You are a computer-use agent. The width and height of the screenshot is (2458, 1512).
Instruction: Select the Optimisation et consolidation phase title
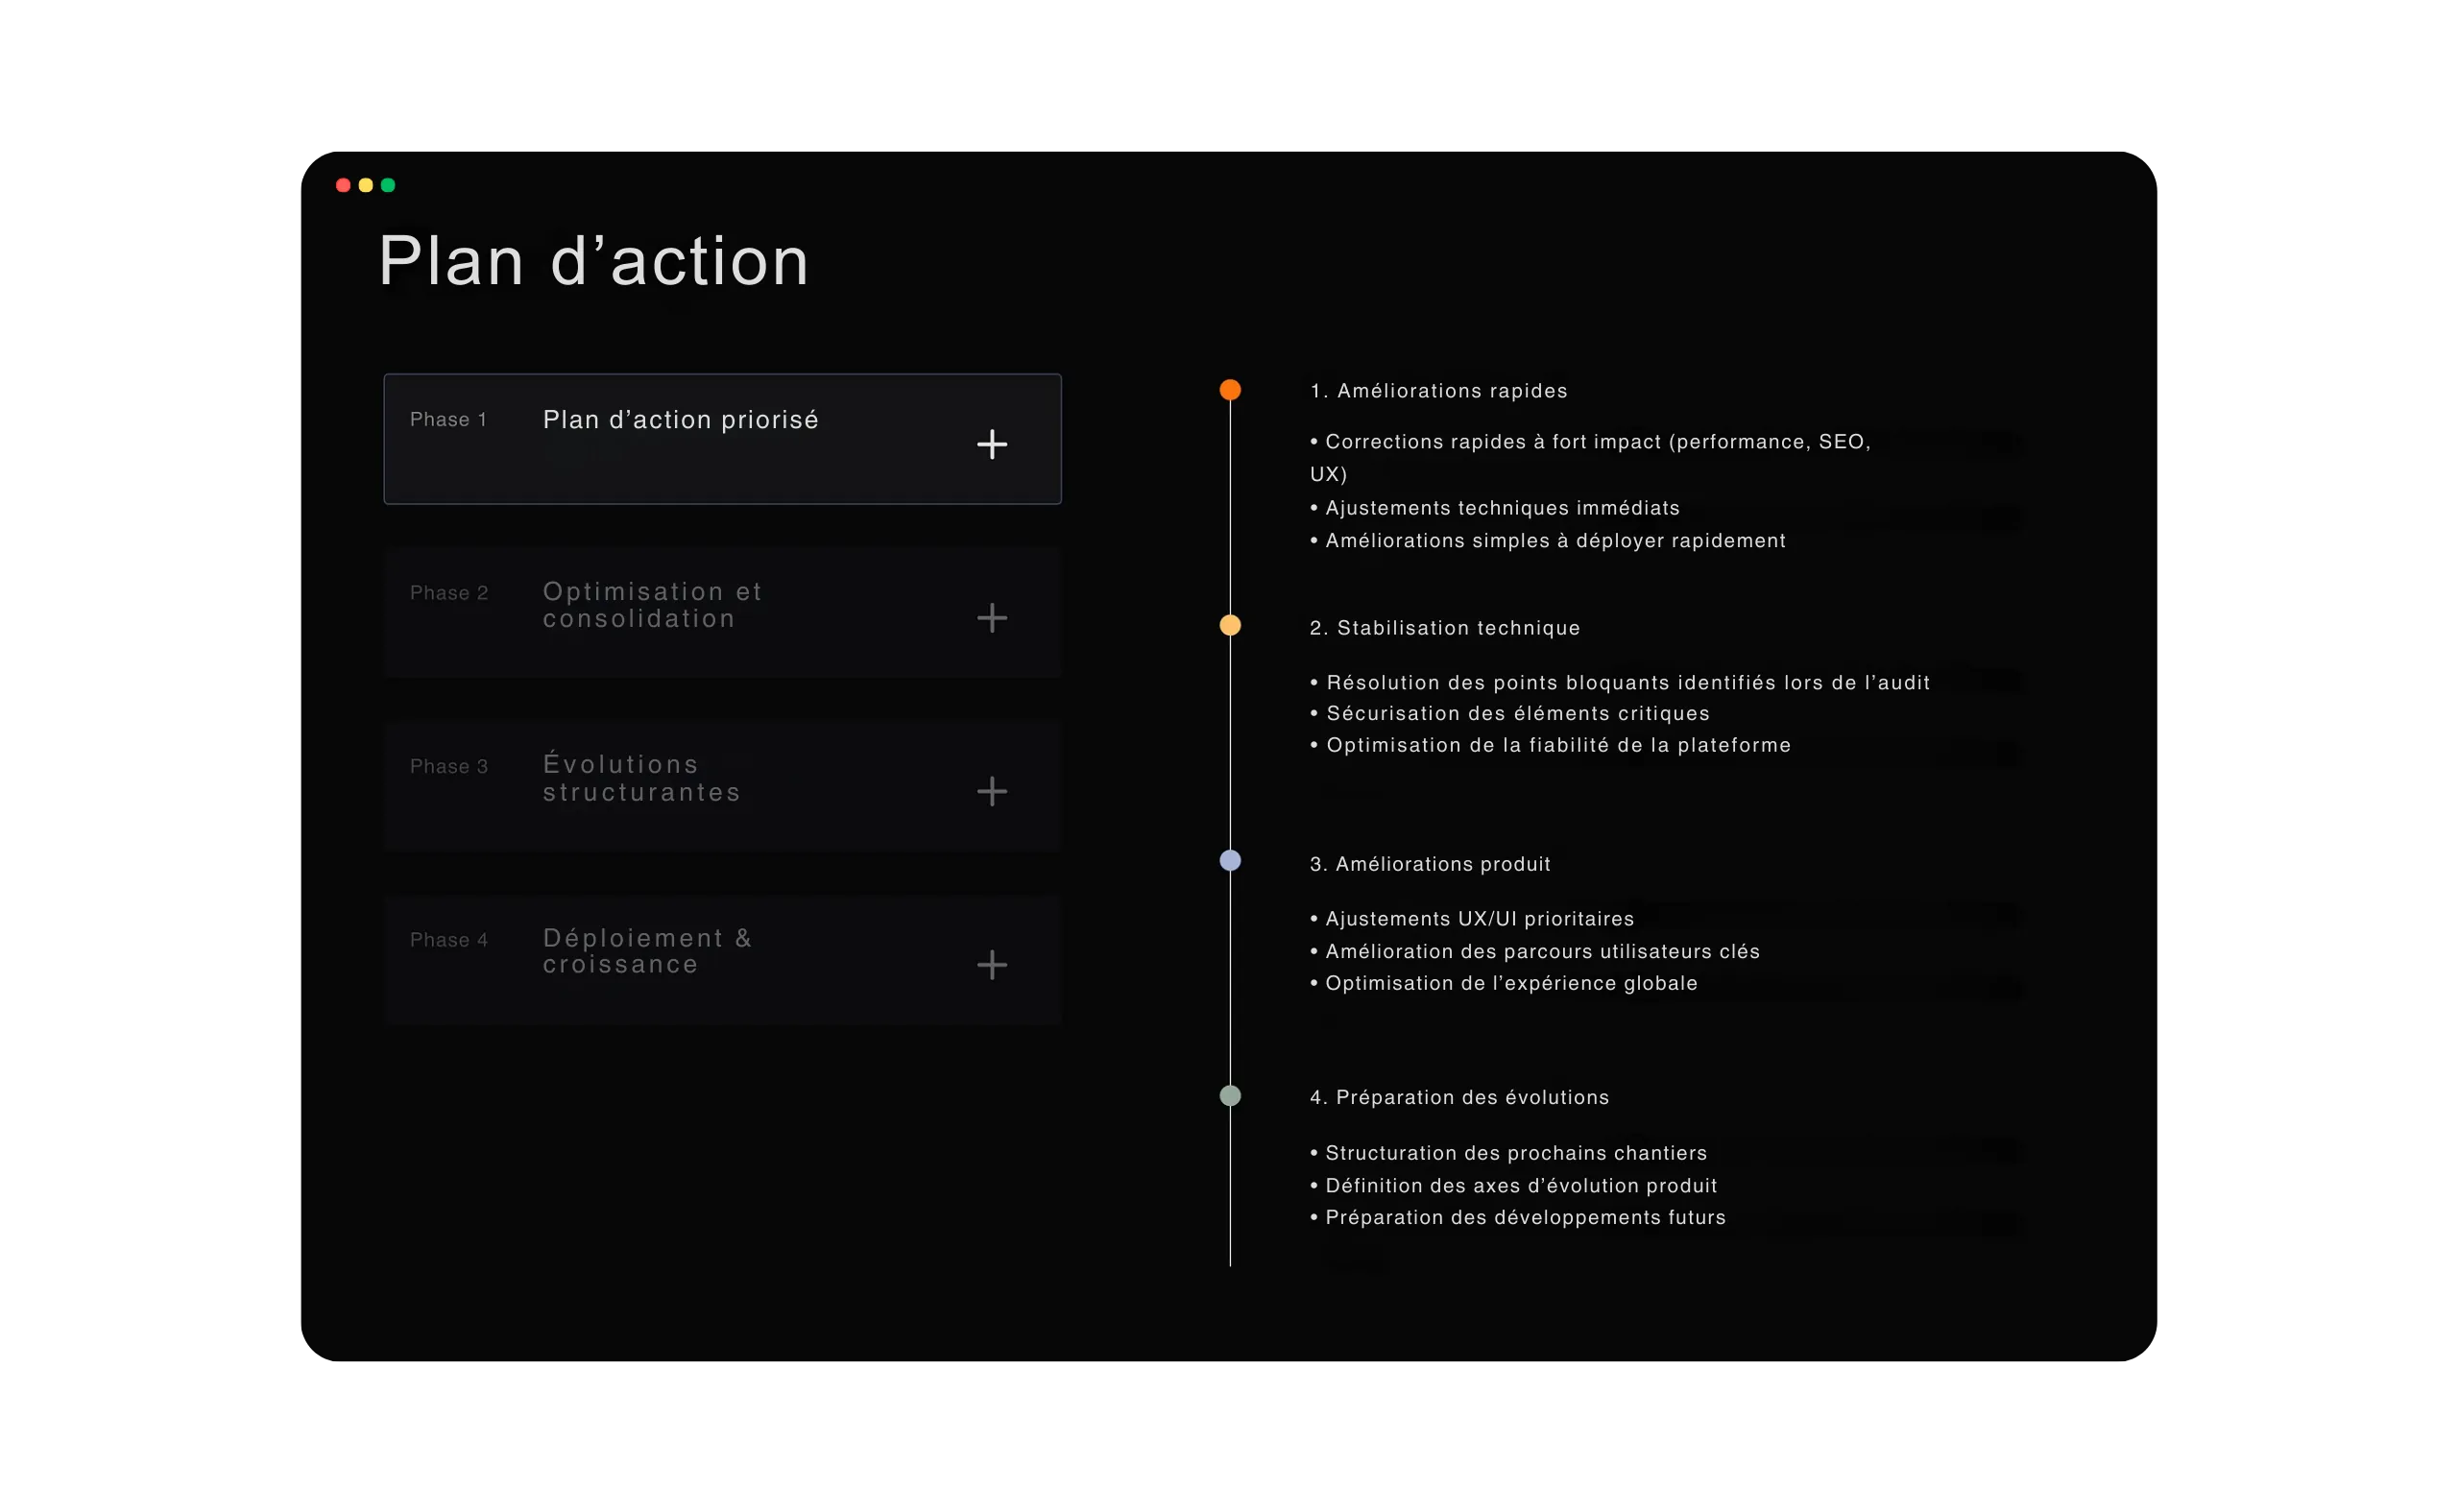click(652, 605)
